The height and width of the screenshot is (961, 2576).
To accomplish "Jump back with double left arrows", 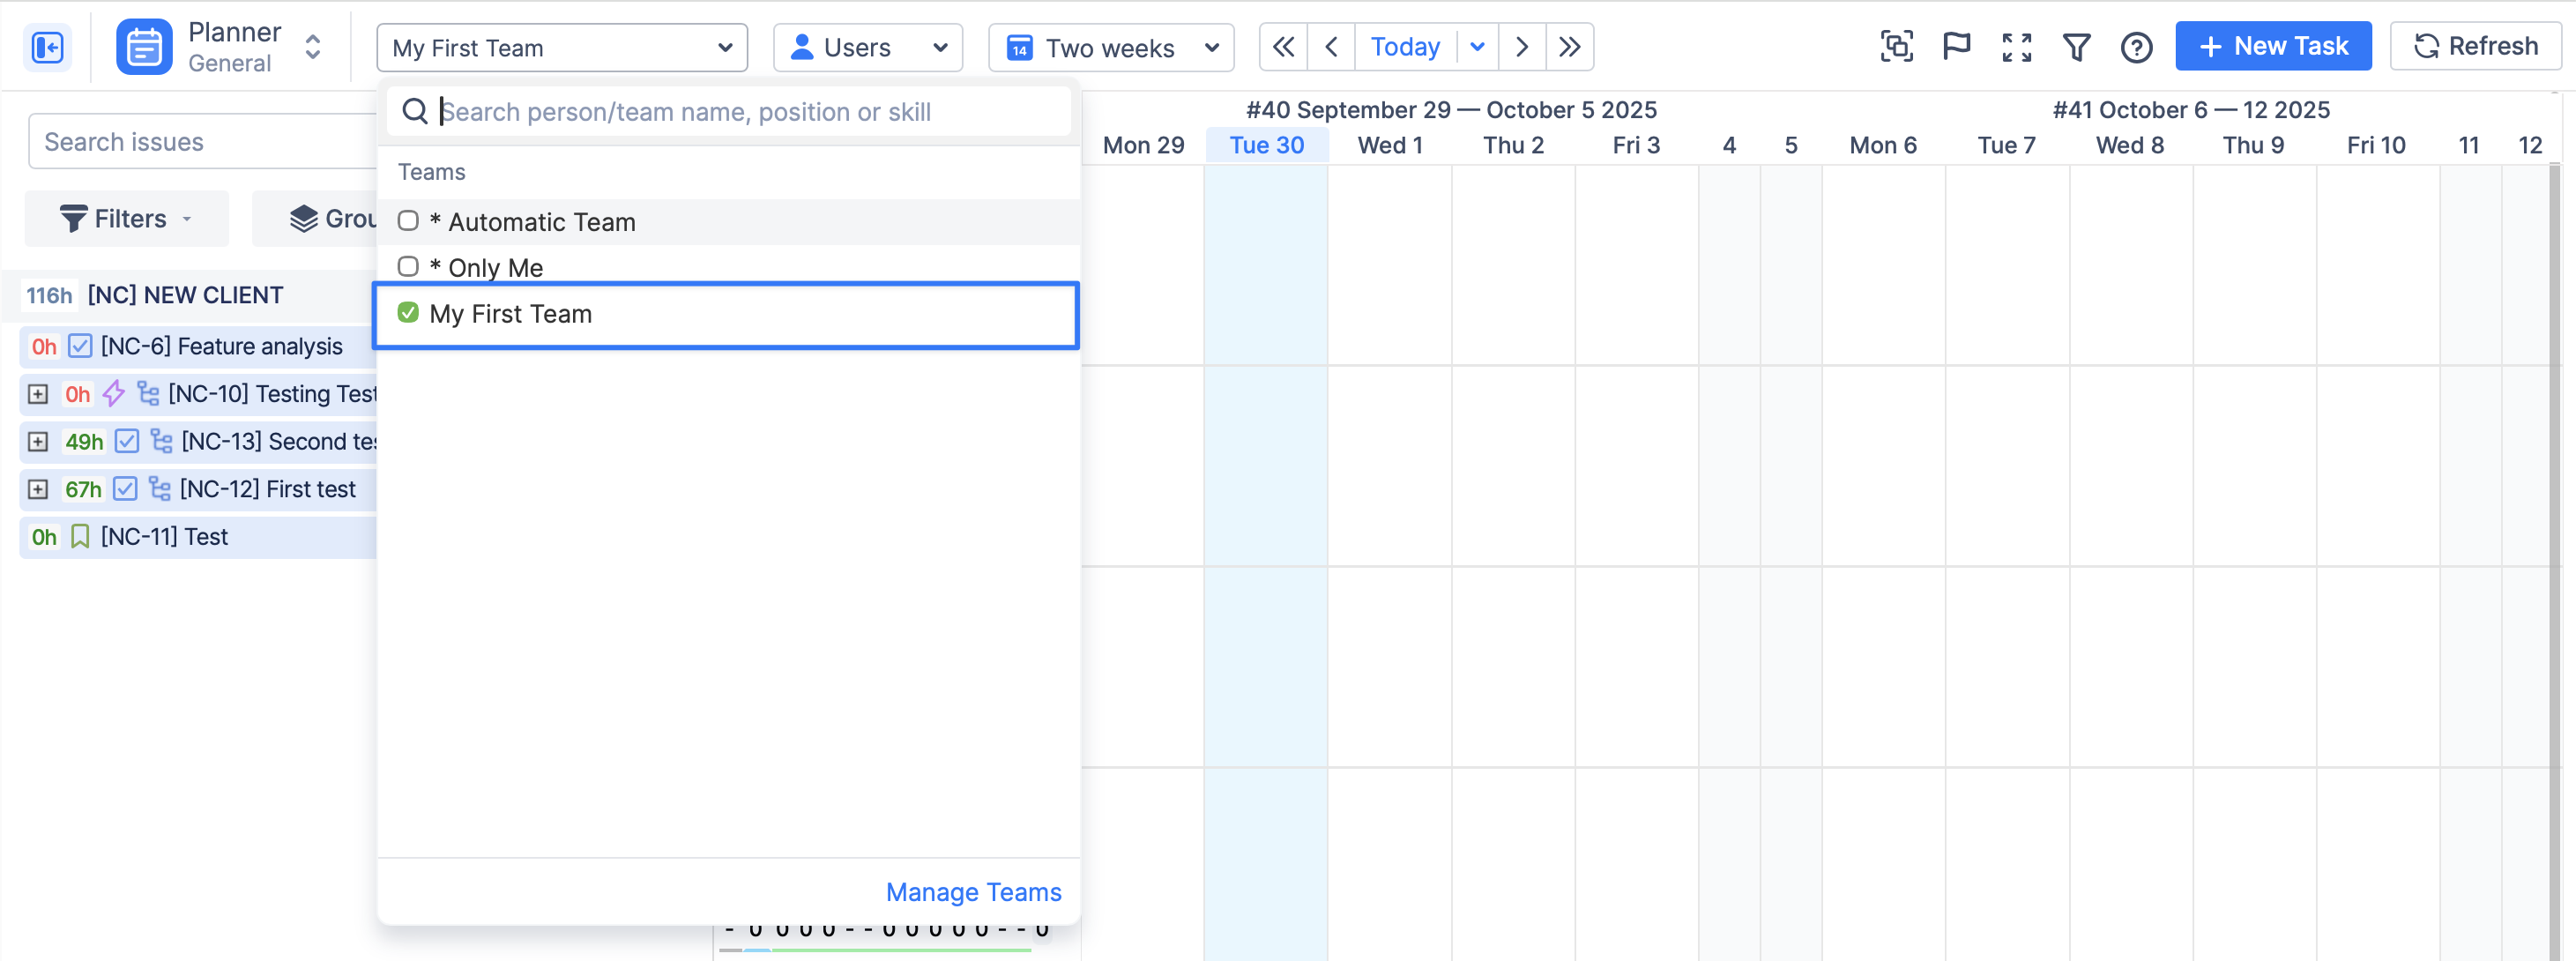I will click(1283, 47).
